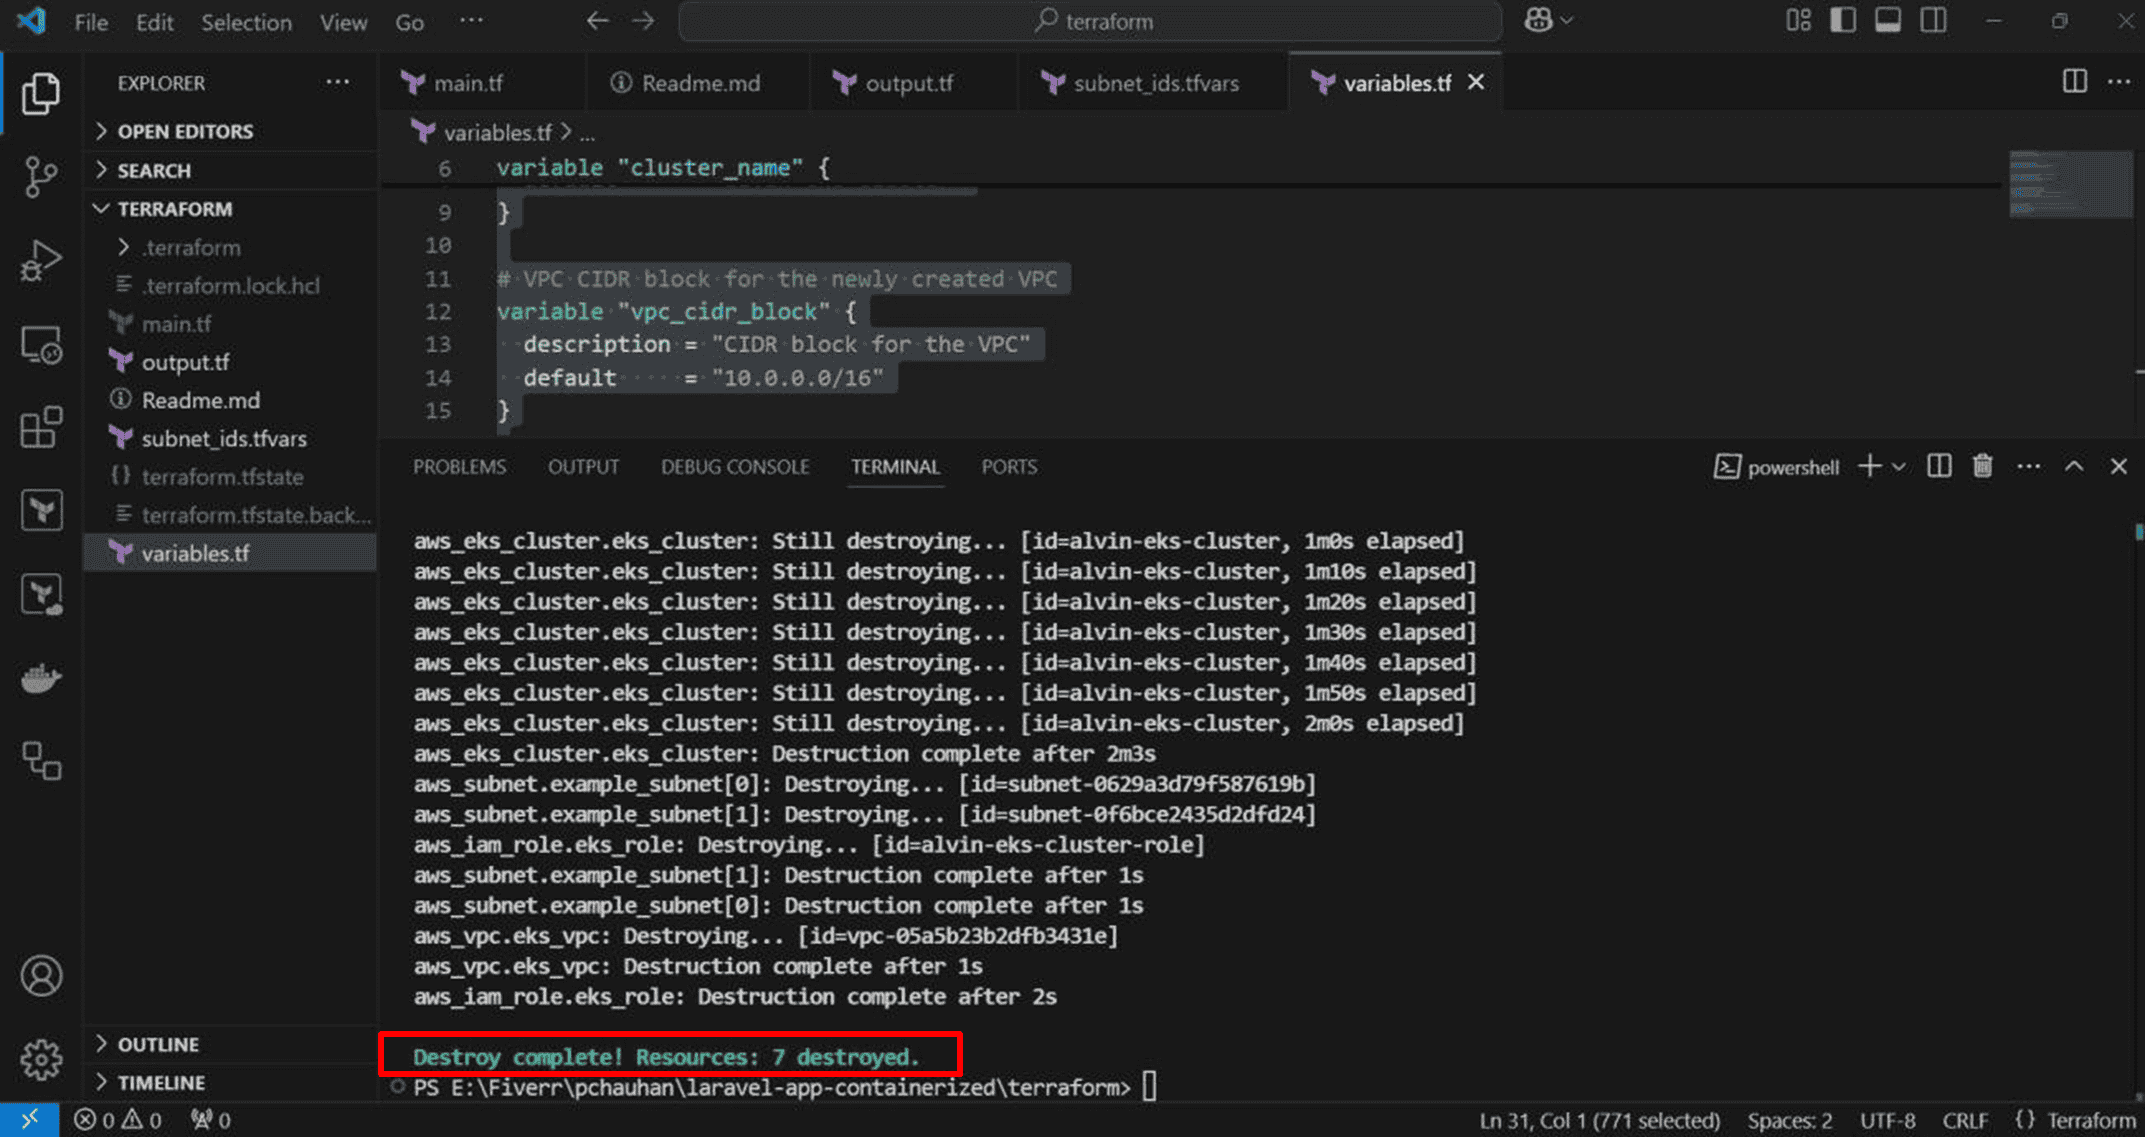Screen dimensions: 2145x1137
Task: Open the Copilot chat icon
Action: tap(1538, 20)
